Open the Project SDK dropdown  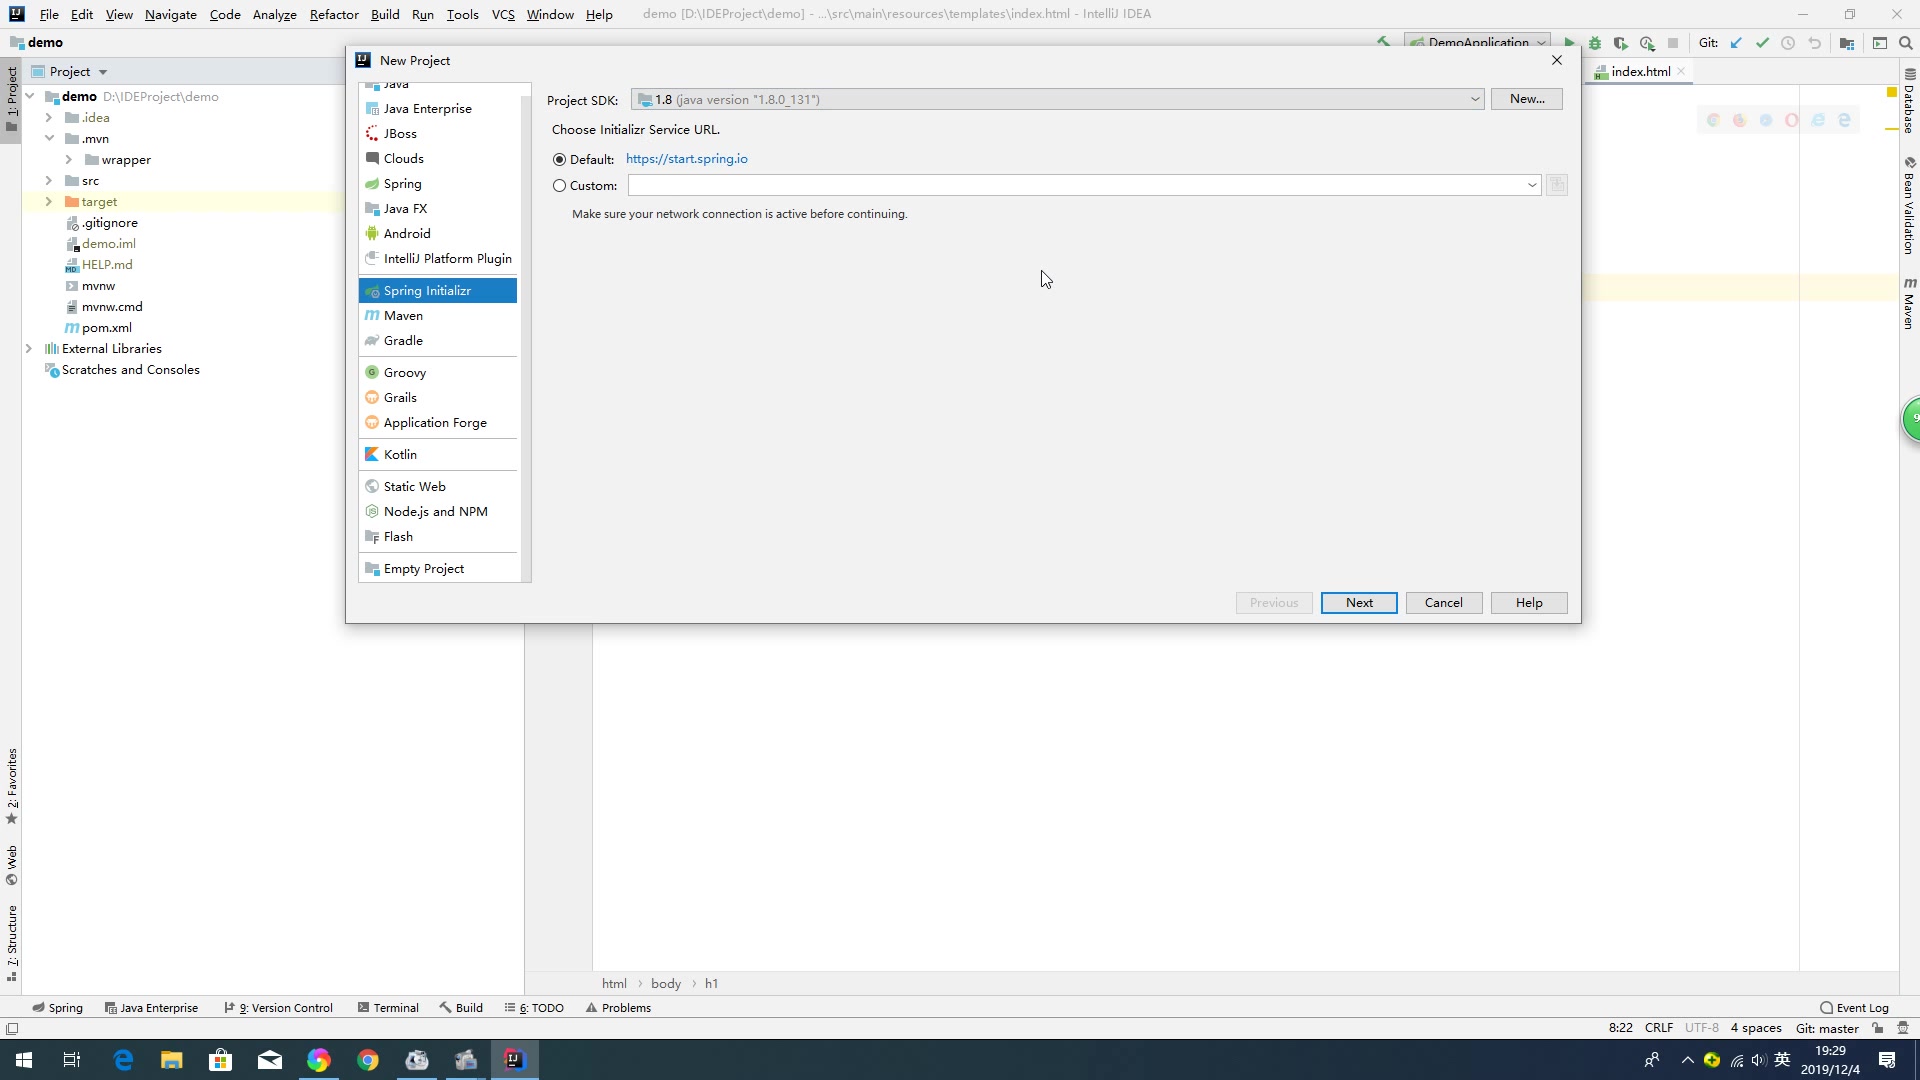[x=1474, y=99]
